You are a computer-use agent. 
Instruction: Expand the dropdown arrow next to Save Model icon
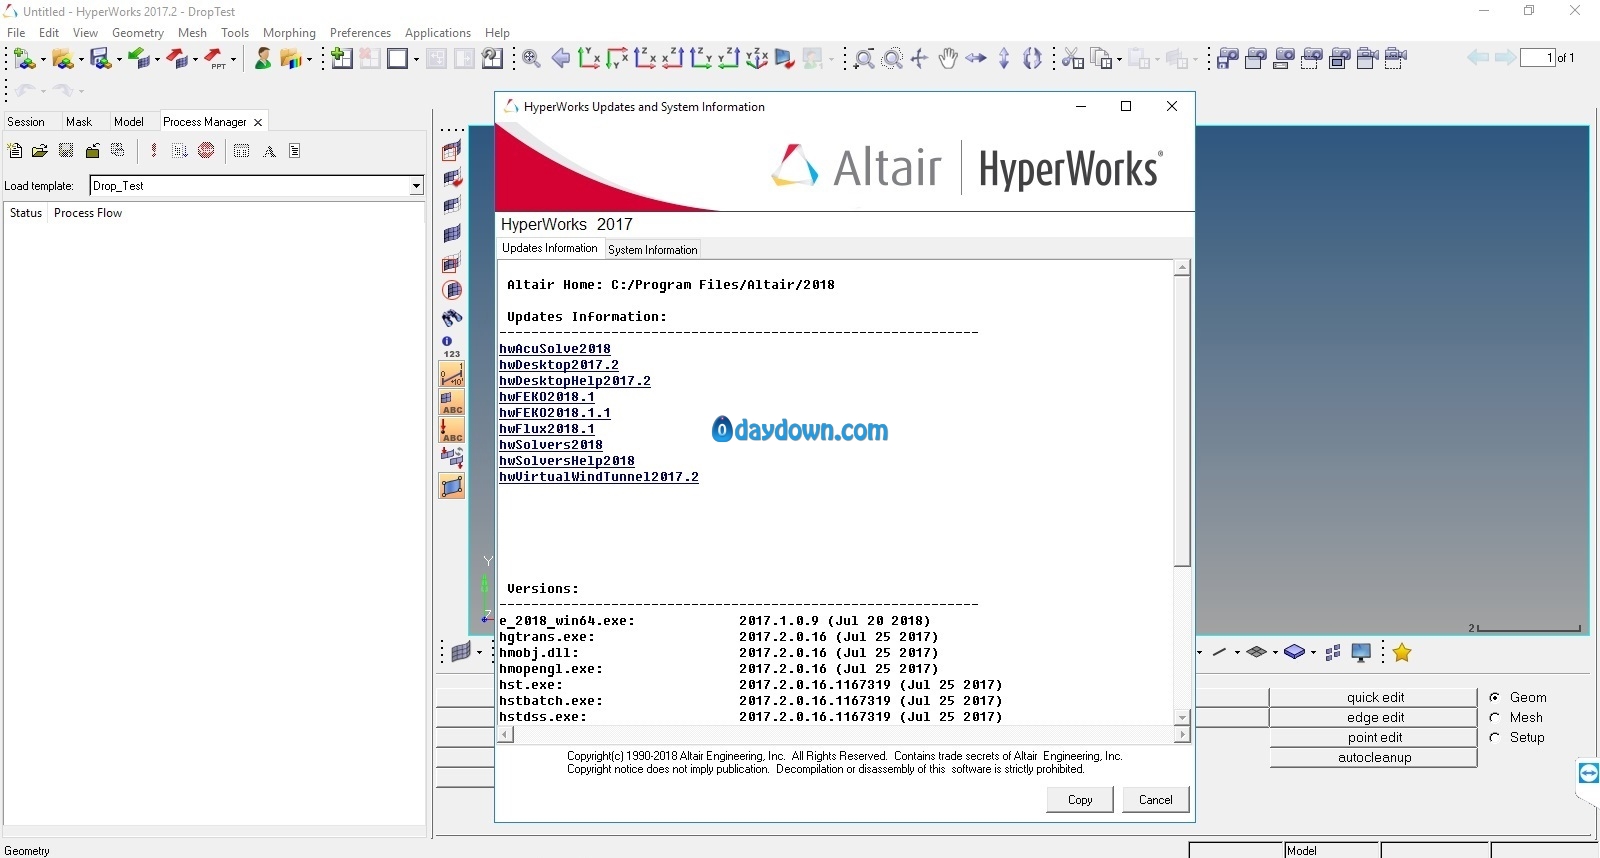click(119, 60)
